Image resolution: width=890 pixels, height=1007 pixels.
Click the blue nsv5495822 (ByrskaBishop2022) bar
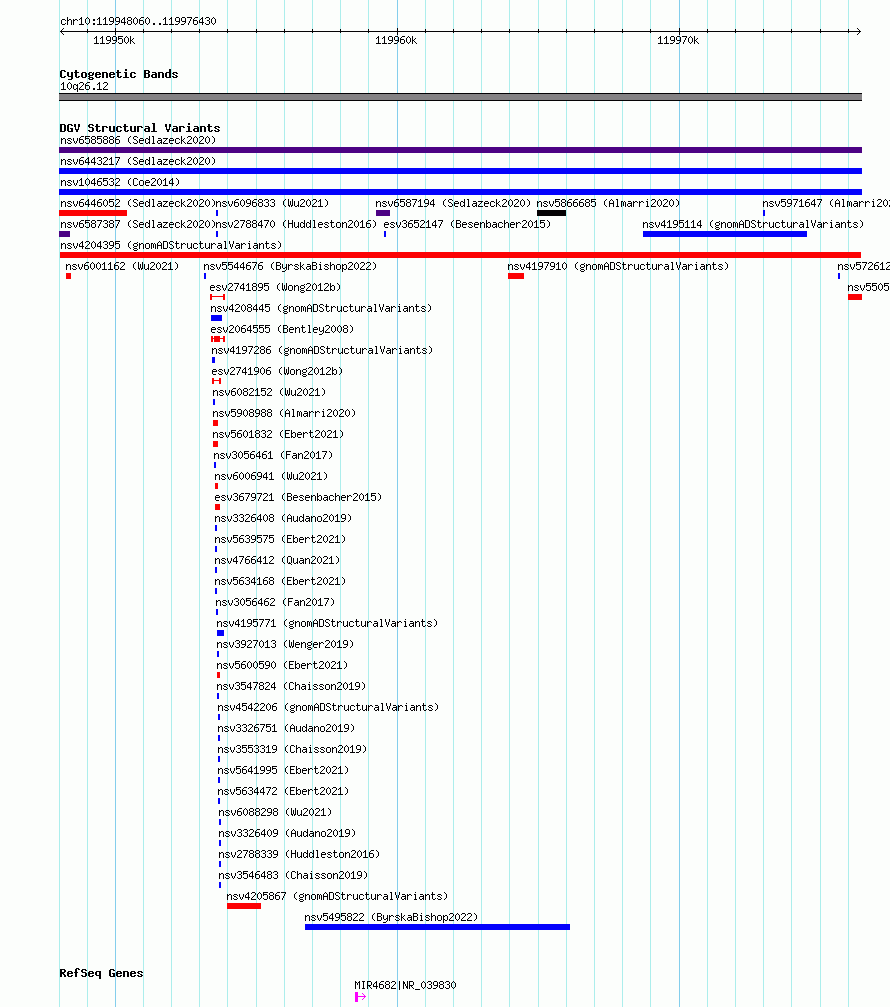click(437, 927)
